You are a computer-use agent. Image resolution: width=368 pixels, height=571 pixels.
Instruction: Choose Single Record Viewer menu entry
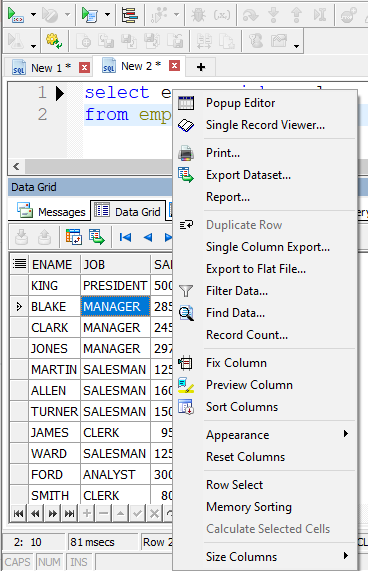pyautogui.click(x=265, y=125)
